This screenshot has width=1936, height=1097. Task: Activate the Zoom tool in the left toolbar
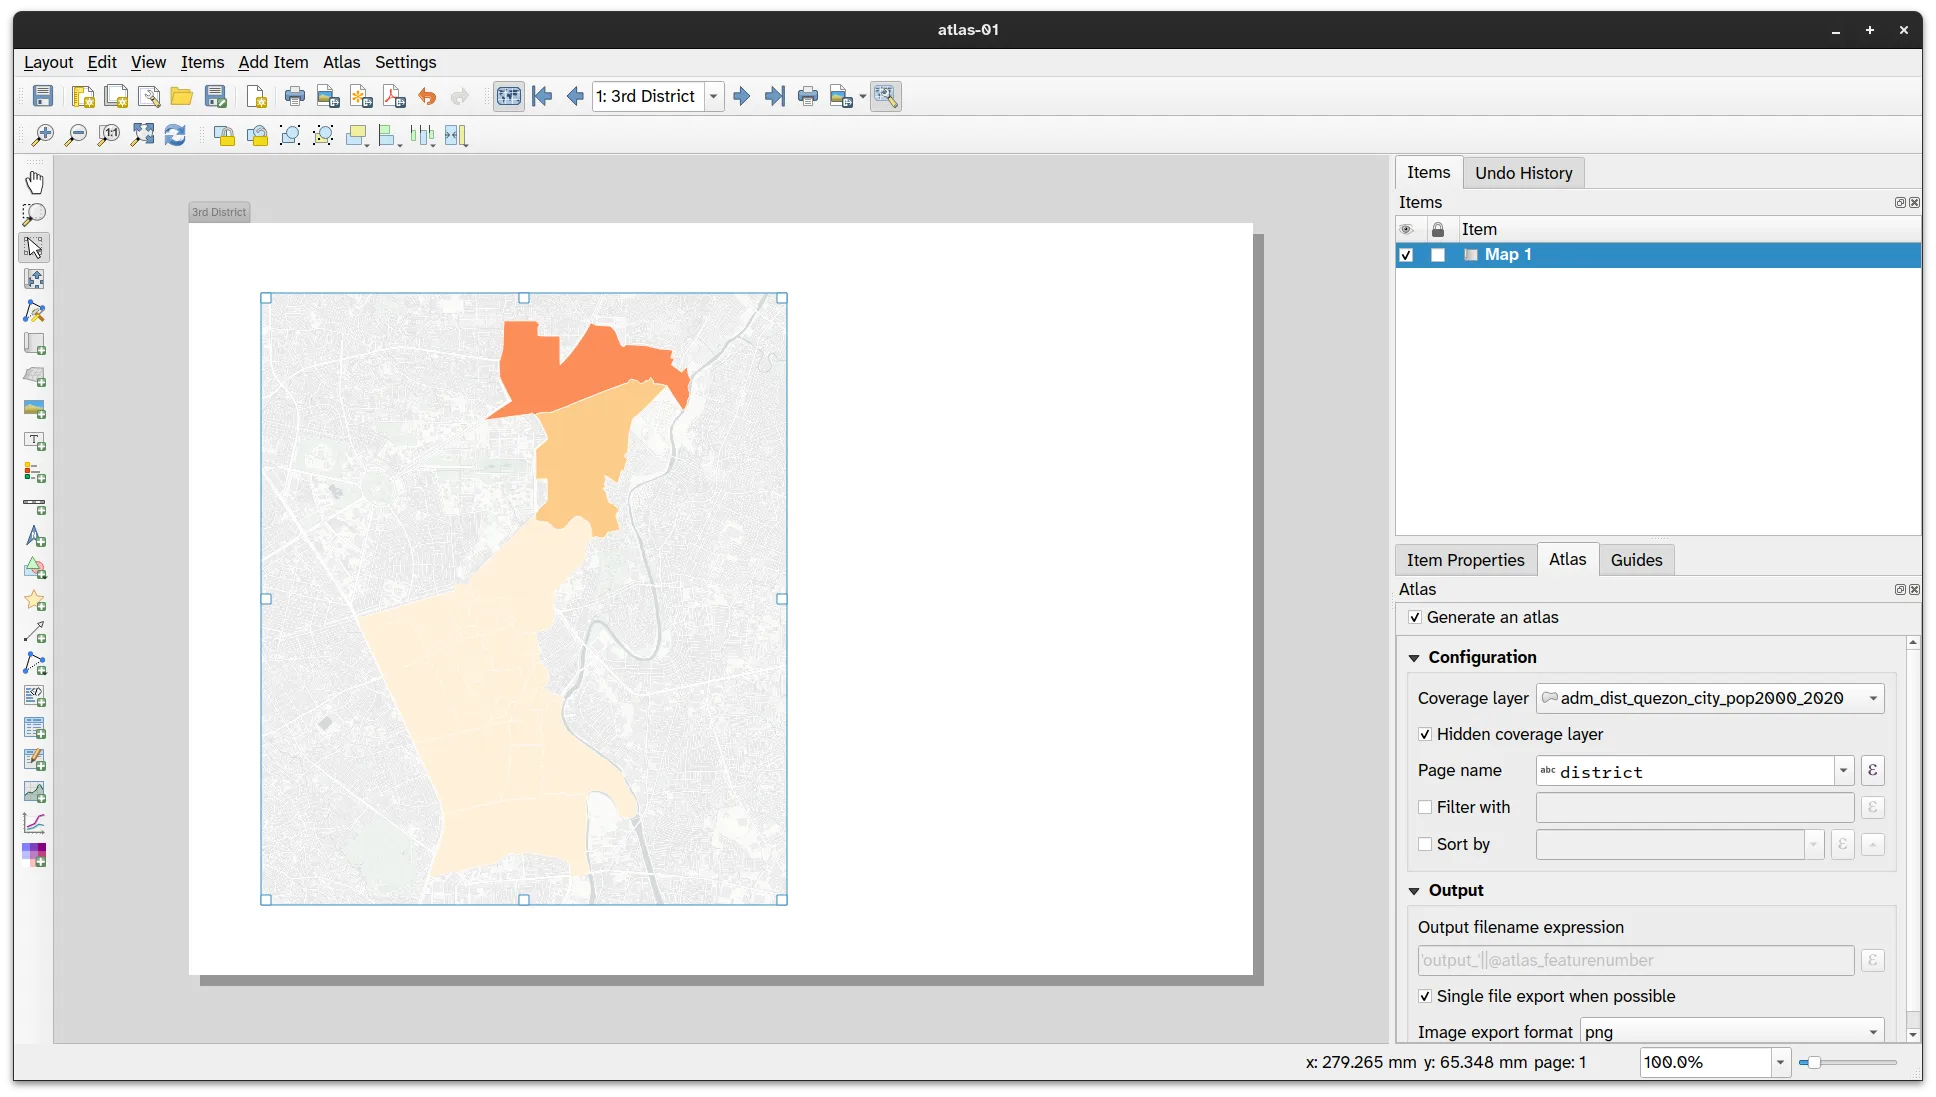pyautogui.click(x=35, y=214)
